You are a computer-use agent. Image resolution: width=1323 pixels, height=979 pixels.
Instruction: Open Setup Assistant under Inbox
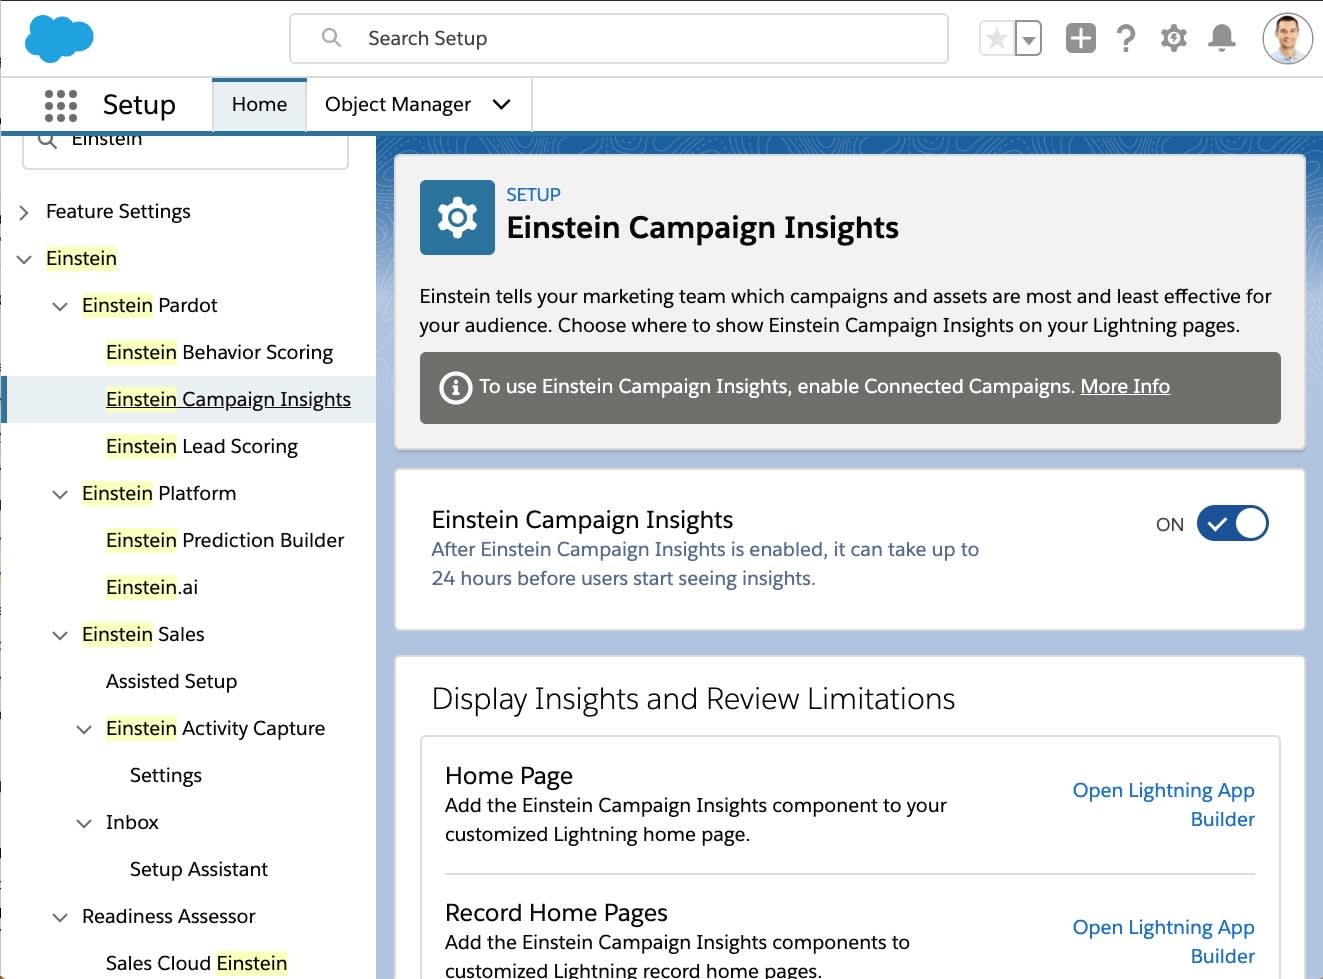[199, 869]
